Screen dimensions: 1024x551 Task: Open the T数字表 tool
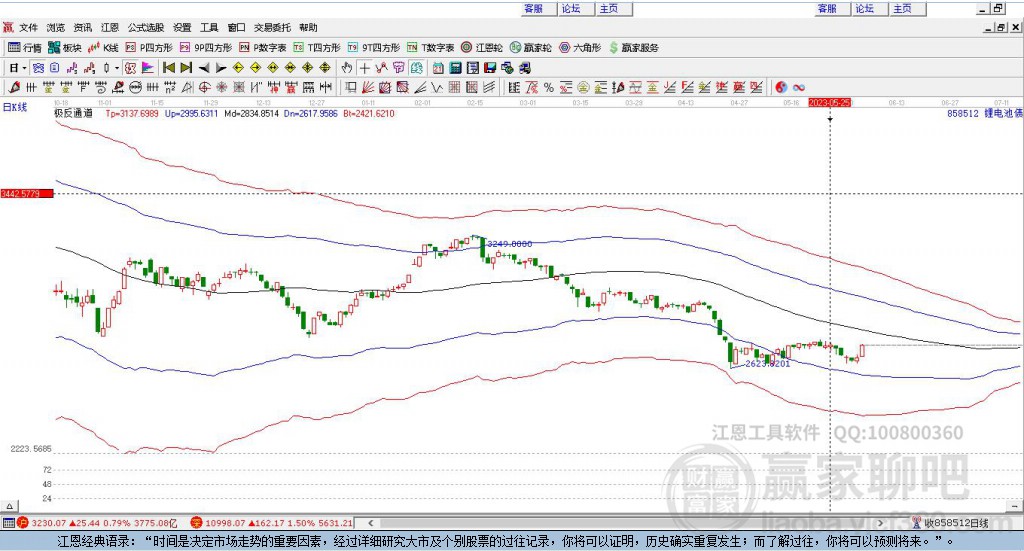click(430, 48)
